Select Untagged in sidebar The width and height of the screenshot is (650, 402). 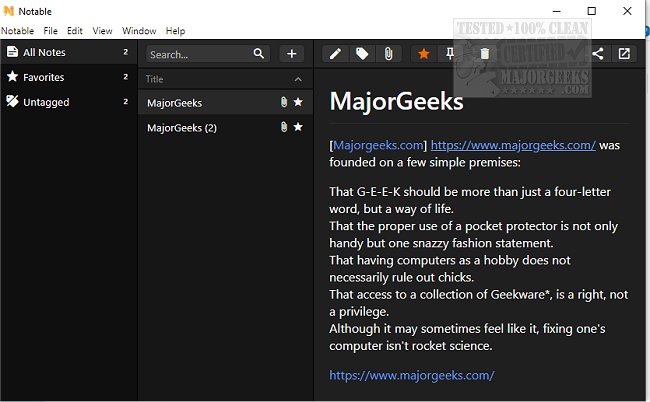[x=68, y=102]
